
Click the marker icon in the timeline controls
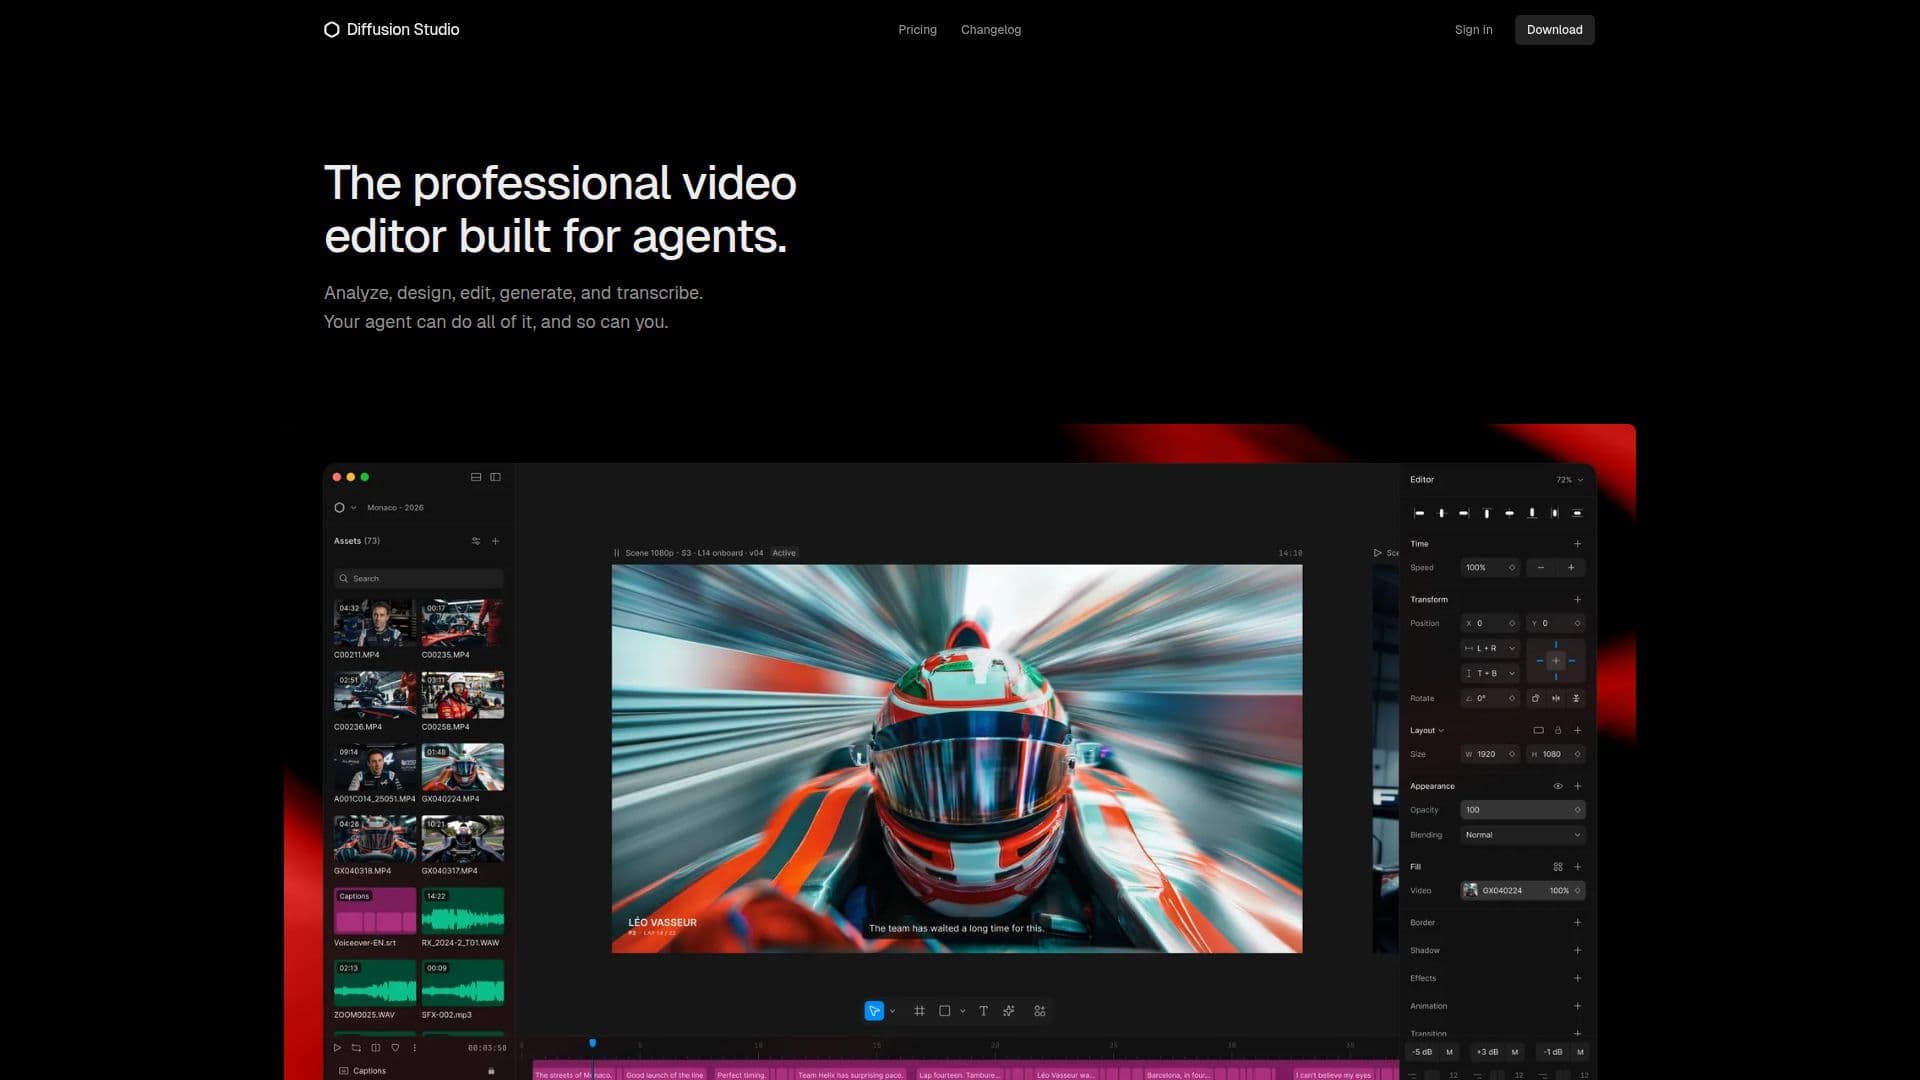(395, 1048)
